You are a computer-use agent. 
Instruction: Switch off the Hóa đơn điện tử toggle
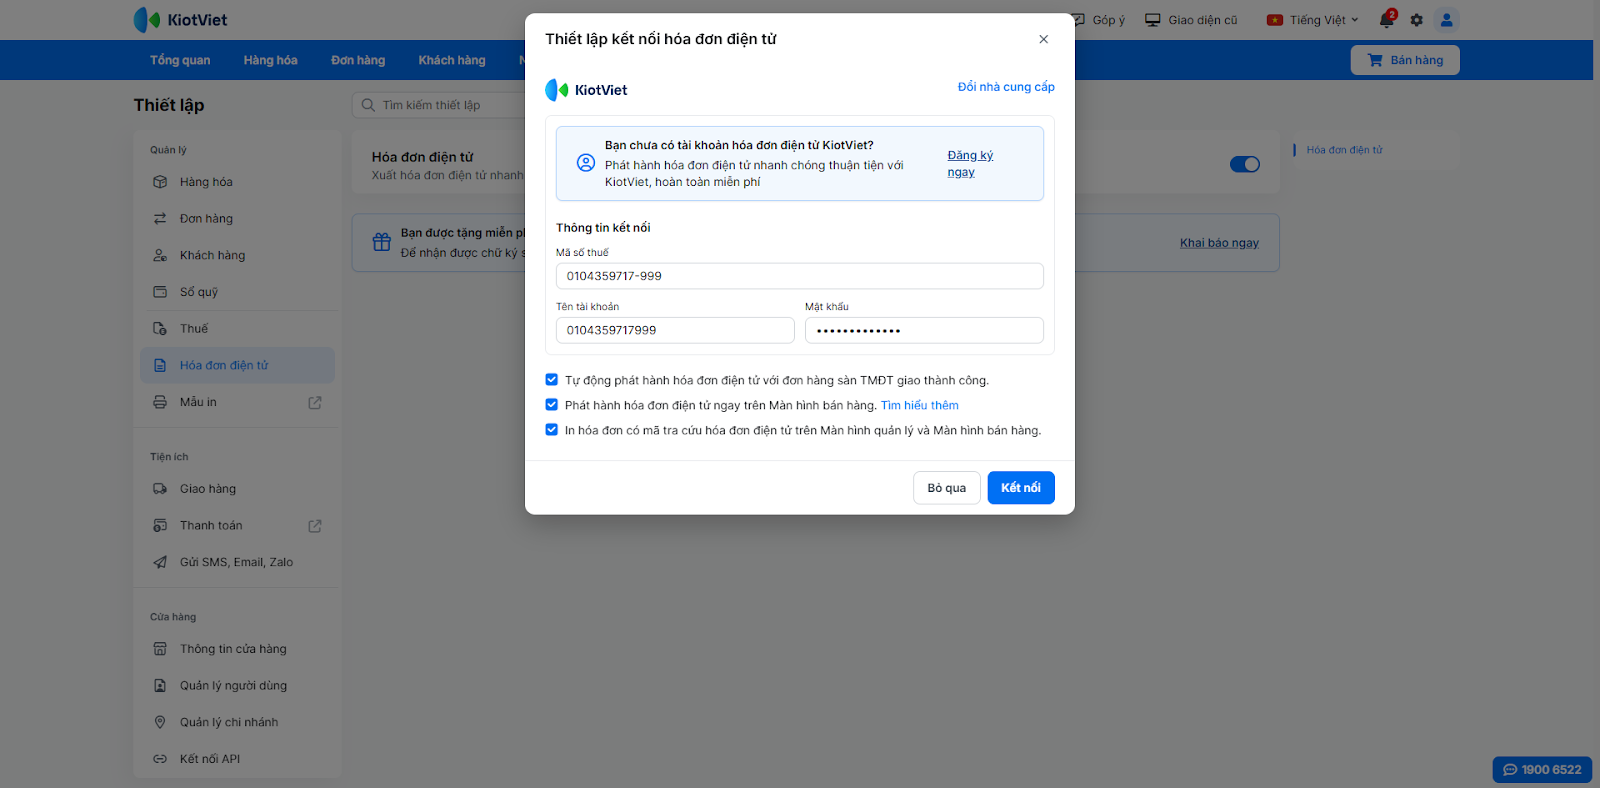[x=1245, y=164]
